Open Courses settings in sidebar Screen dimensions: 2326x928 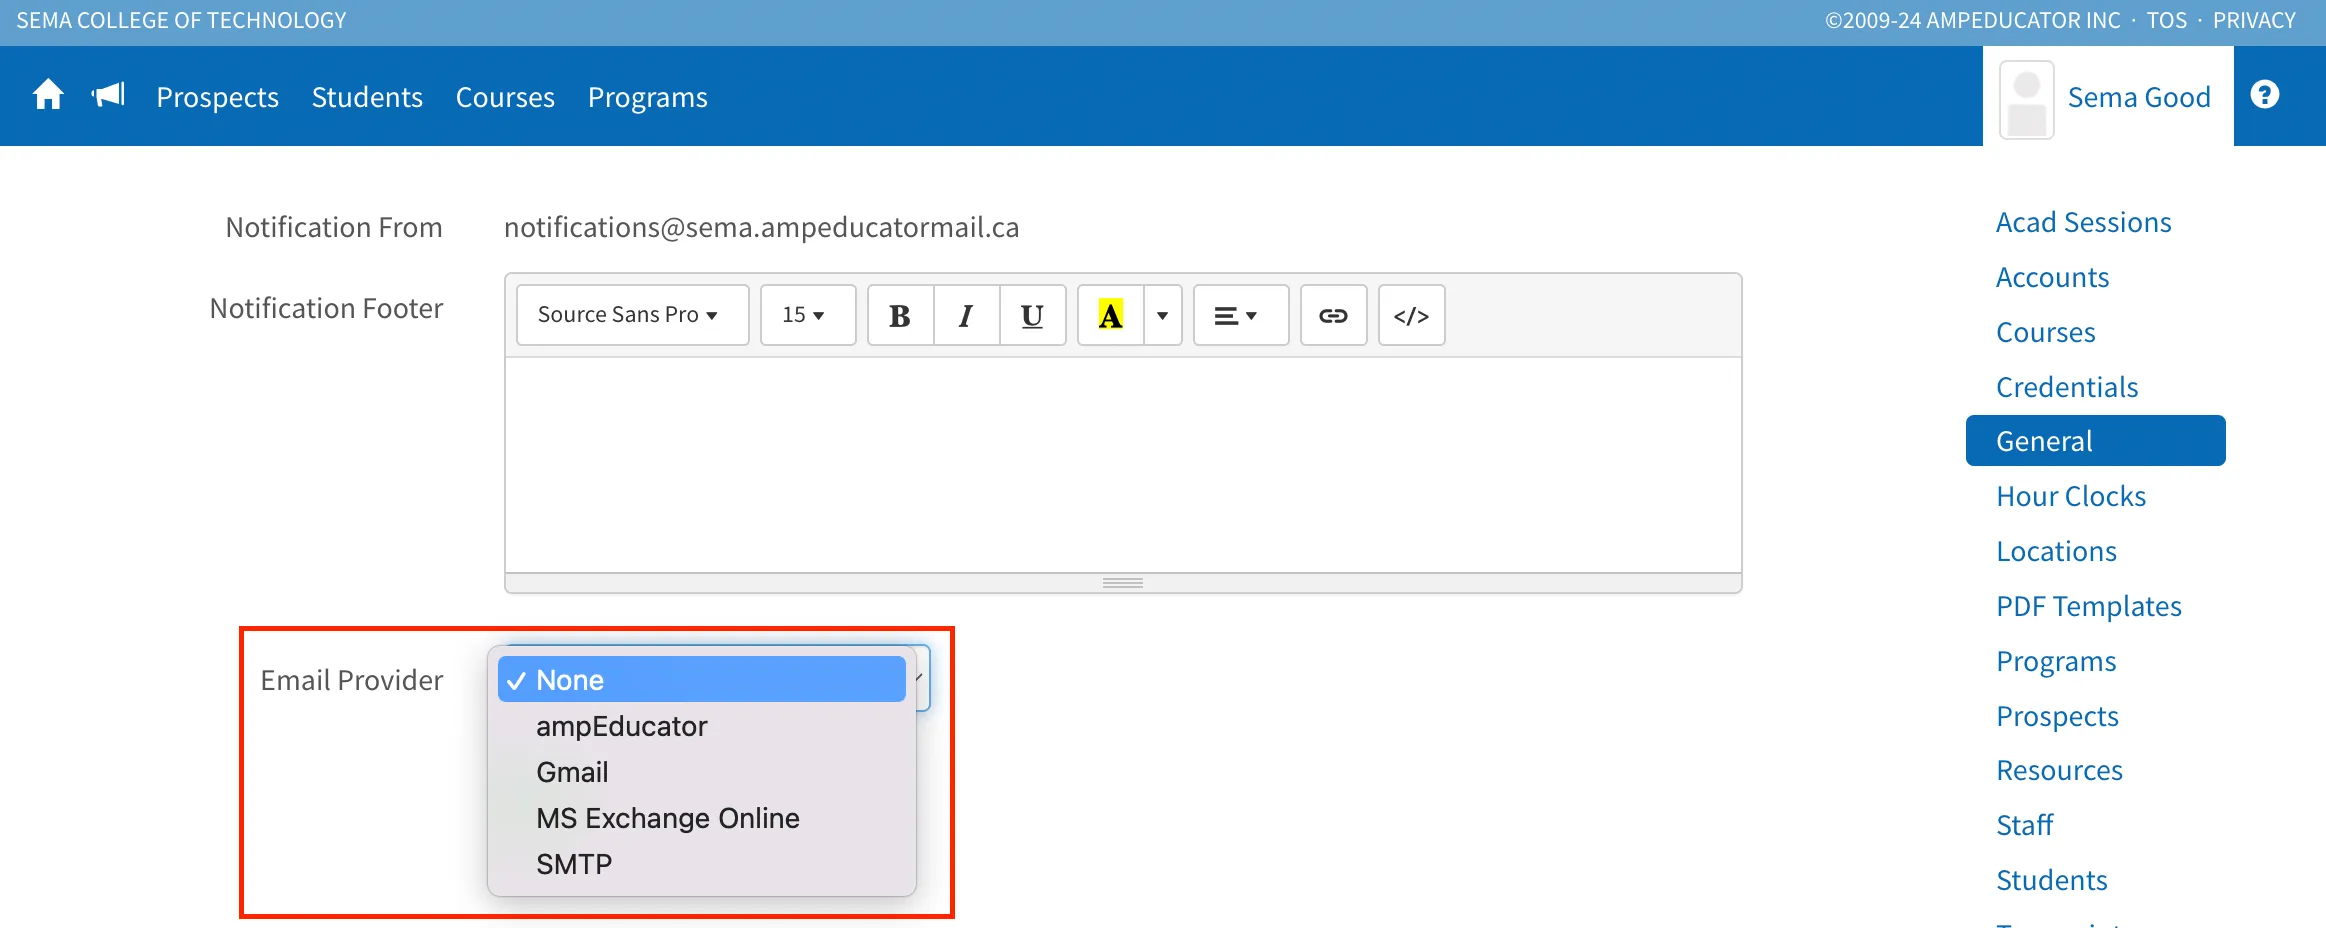pos(2045,332)
